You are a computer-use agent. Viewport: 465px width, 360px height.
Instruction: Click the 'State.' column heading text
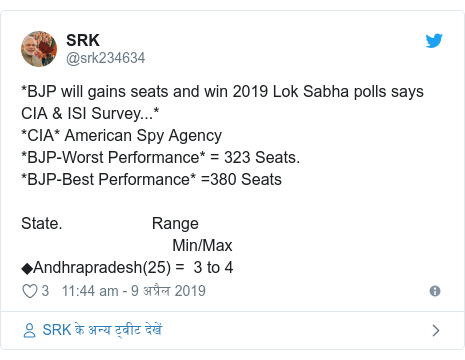point(42,223)
